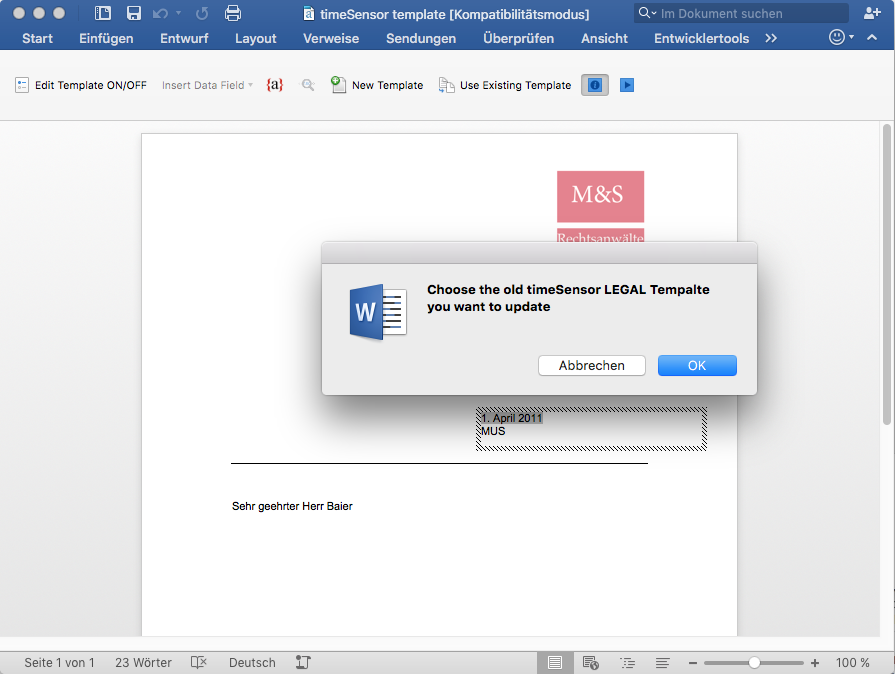Show more ribbon tabs with double chevron

[771, 38]
